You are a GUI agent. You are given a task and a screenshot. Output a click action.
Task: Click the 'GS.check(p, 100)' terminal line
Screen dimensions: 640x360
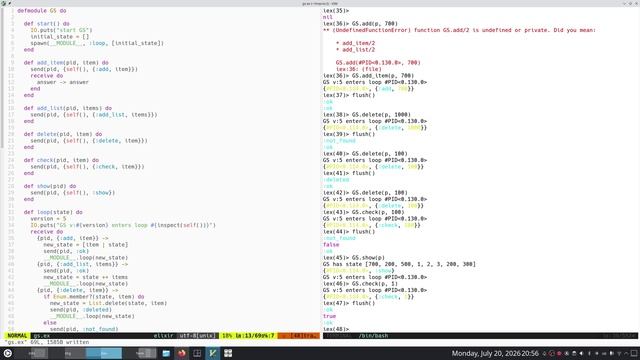click(x=364, y=212)
